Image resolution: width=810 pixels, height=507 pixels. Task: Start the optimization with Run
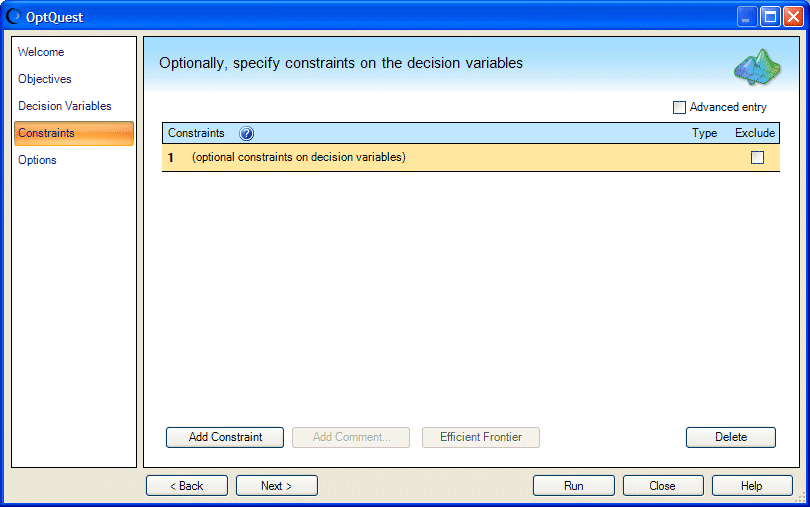click(573, 486)
